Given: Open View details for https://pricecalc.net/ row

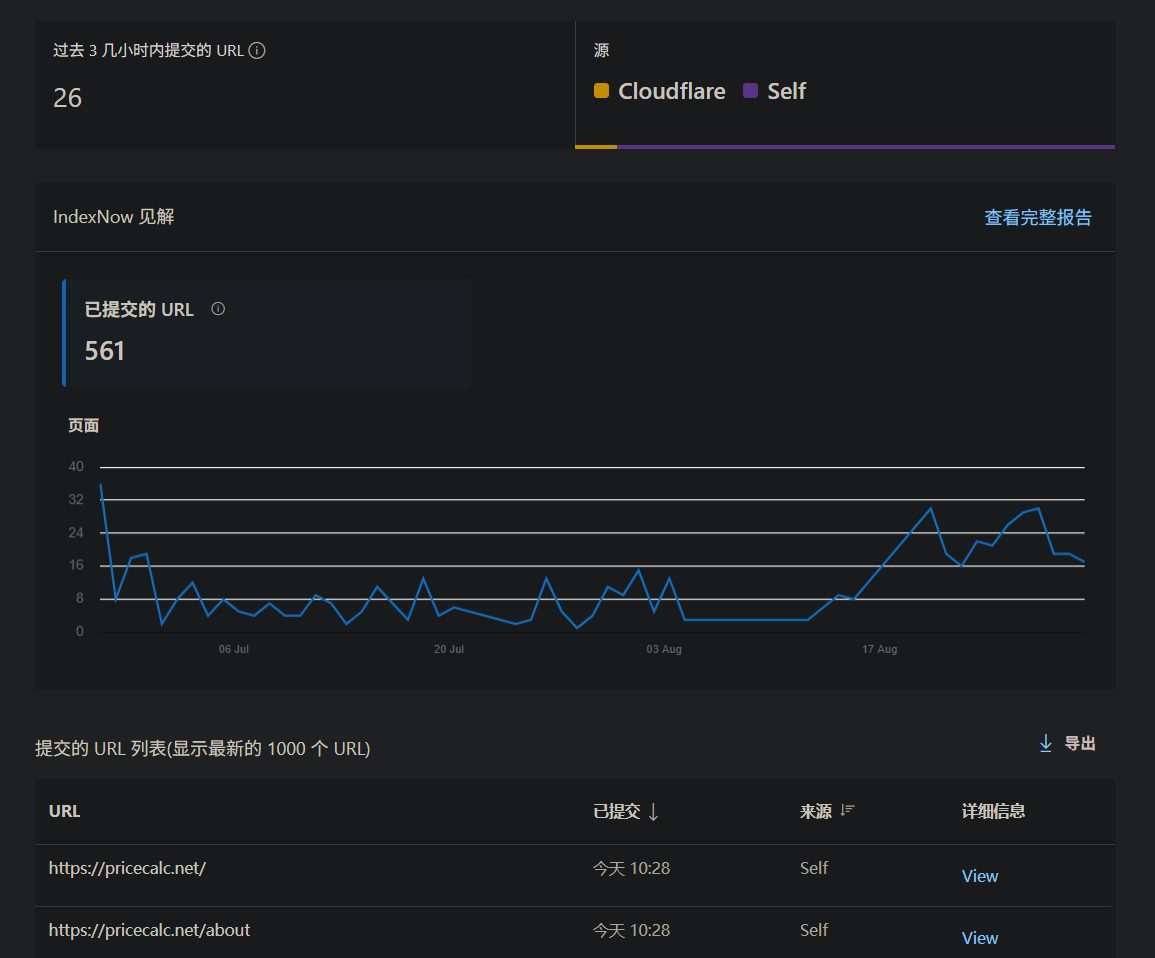Looking at the screenshot, I should 980,876.
